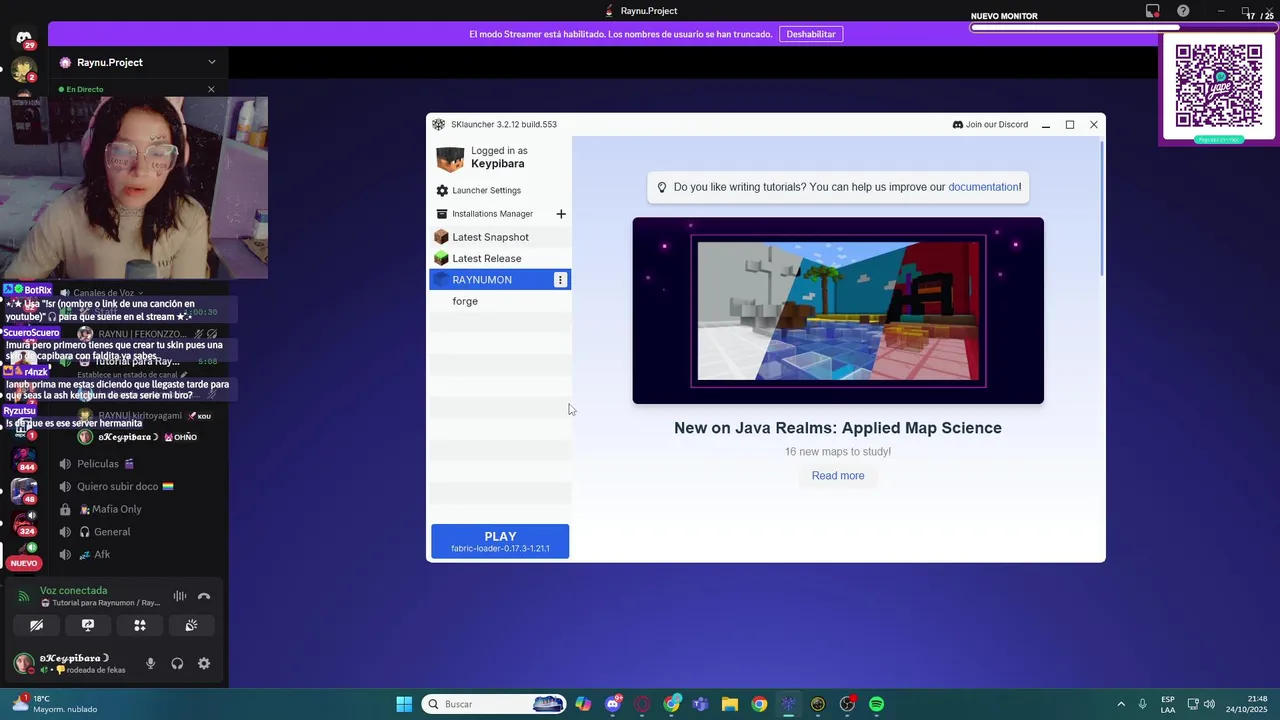Switch to SKlauncher taskbar icon

[789, 704]
